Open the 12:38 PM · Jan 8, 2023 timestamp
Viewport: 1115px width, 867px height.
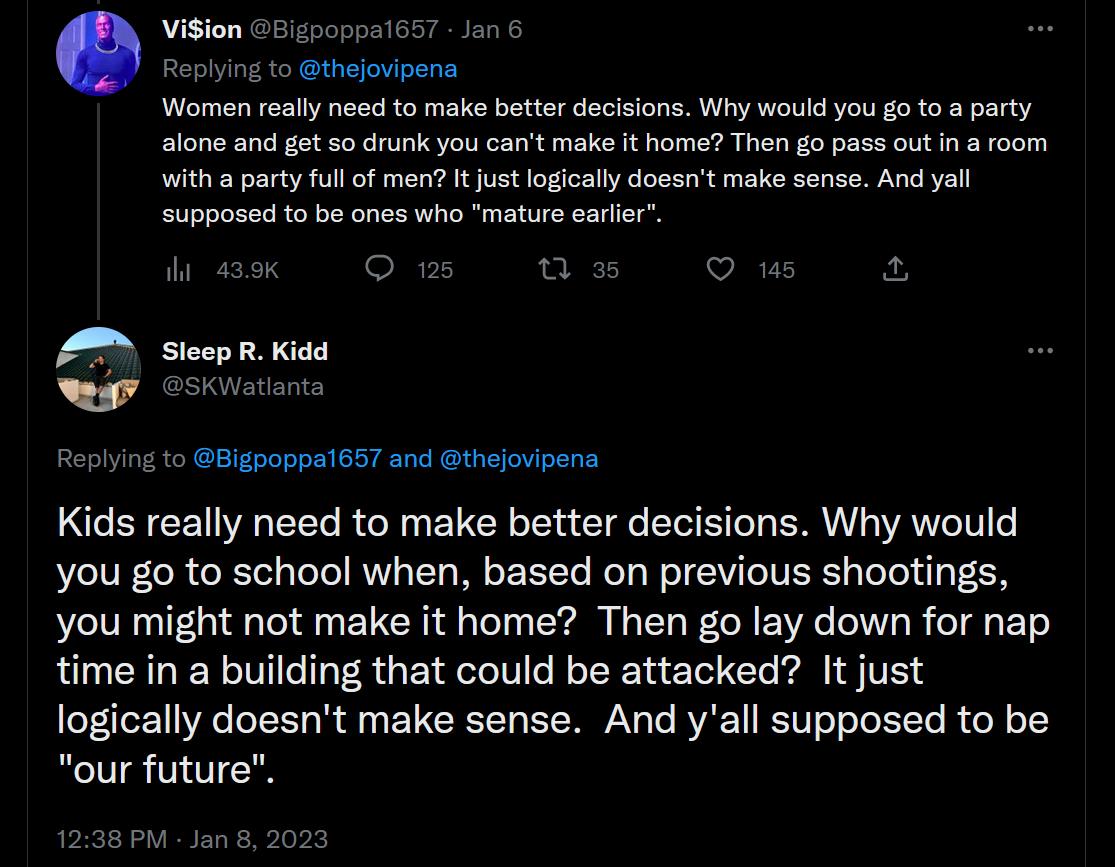click(192, 839)
